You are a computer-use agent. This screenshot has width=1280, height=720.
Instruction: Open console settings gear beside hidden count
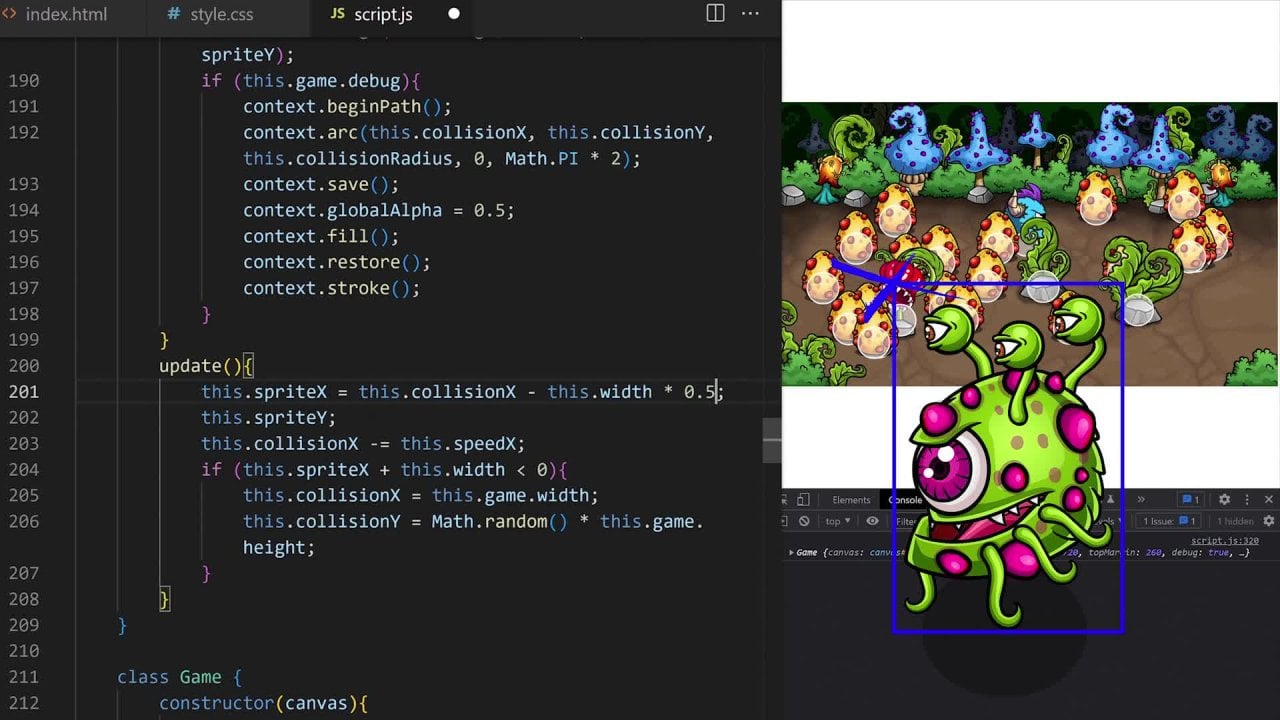click(x=1269, y=521)
